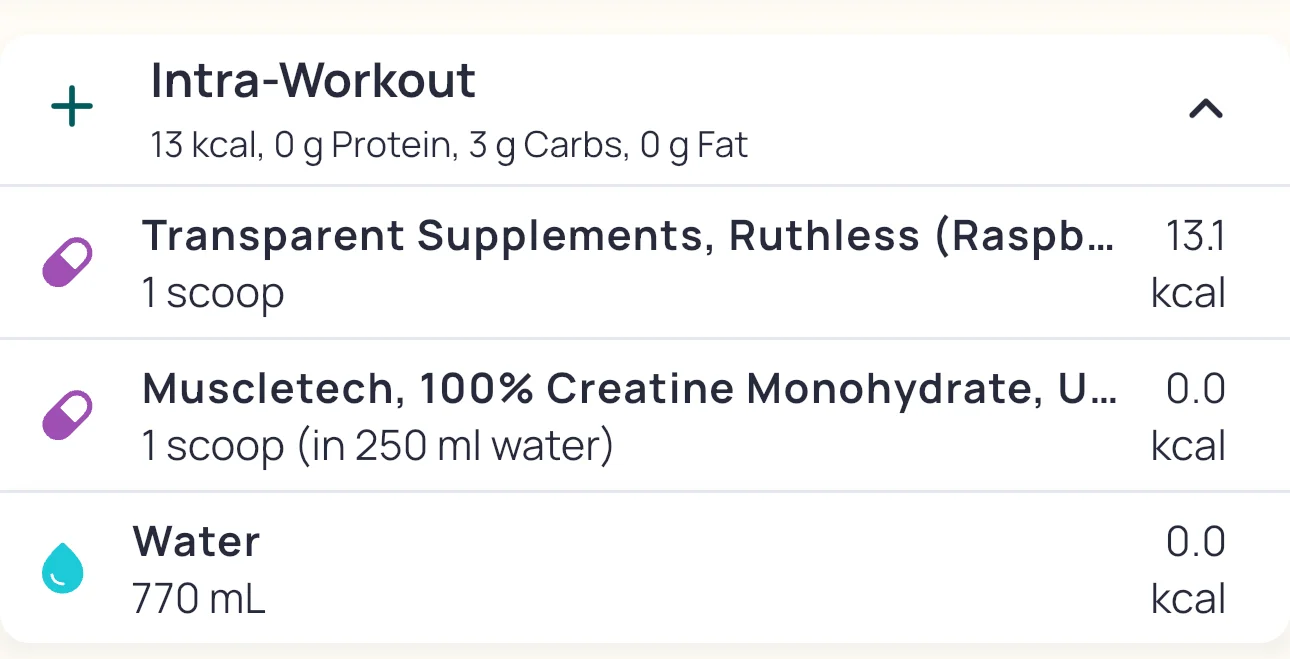1290x659 pixels.
Task: Open the Water entry
Action: (x=196, y=541)
